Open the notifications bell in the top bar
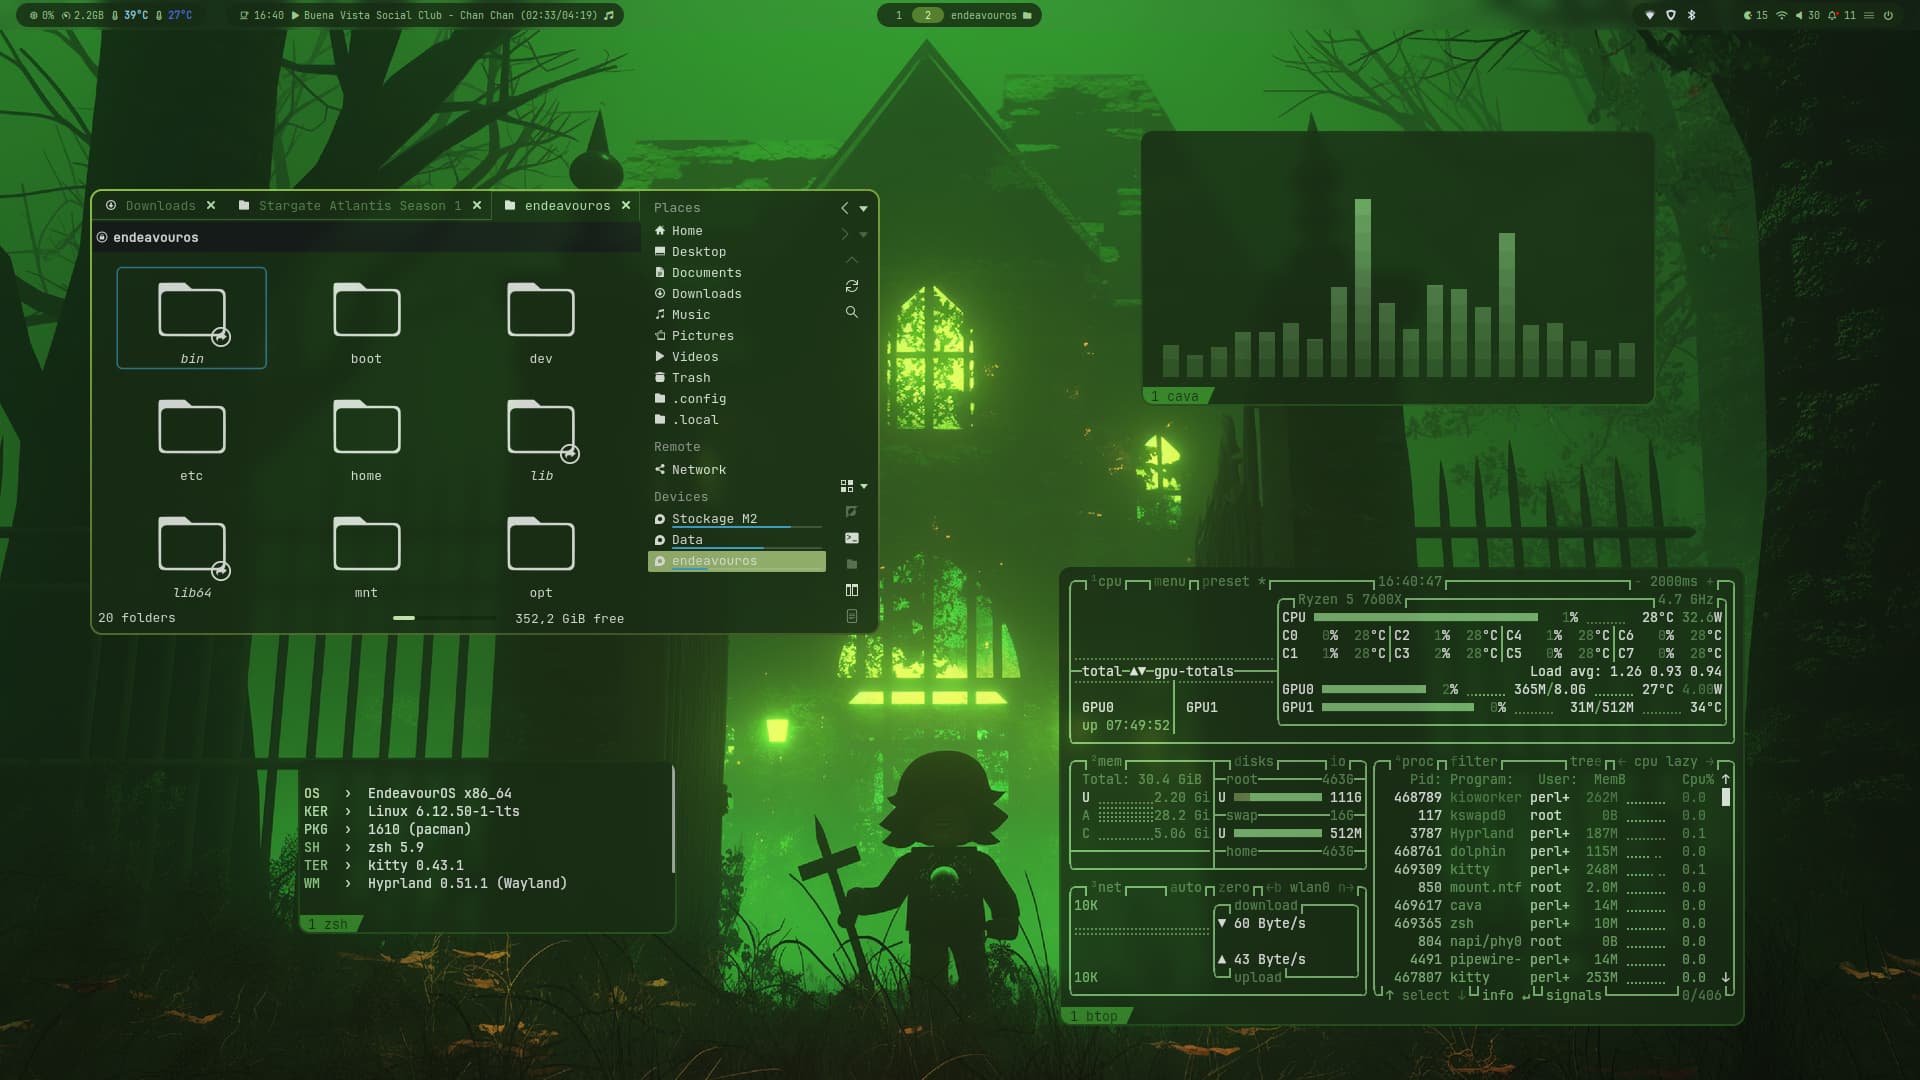Image resolution: width=1920 pixels, height=1080 pixels. 1833,15
